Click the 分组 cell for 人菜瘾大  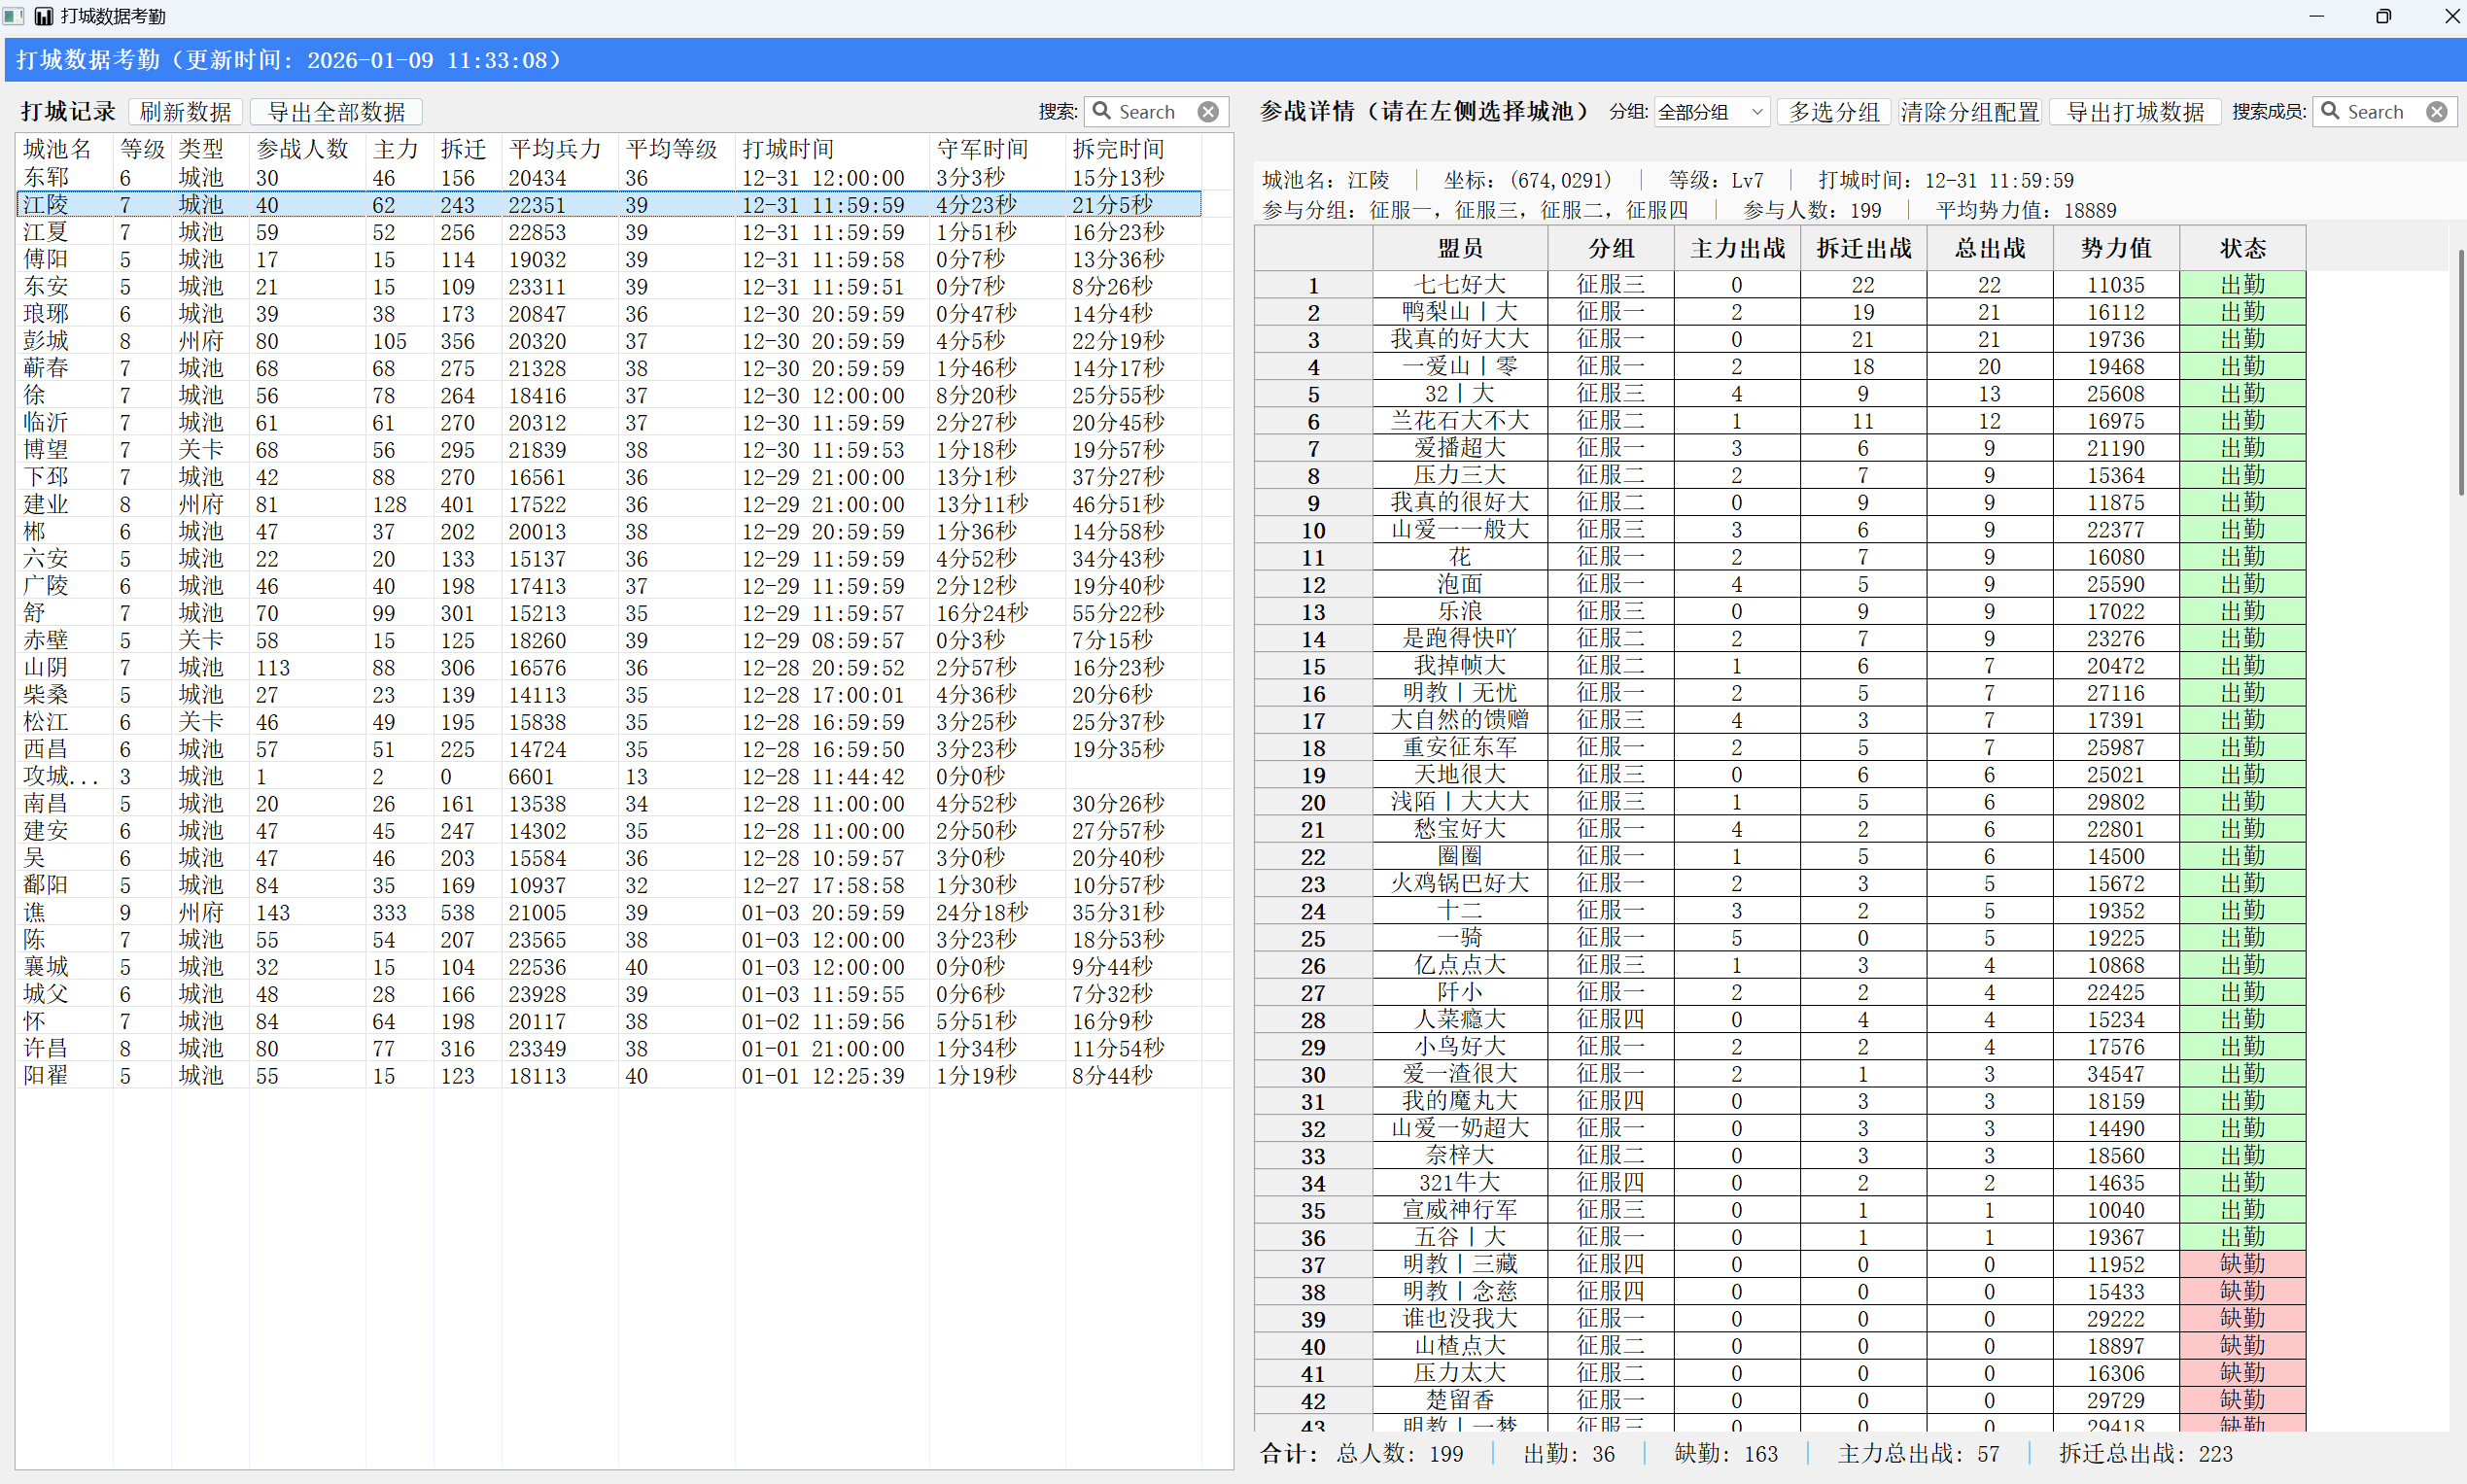(x=1611, y=1019)
